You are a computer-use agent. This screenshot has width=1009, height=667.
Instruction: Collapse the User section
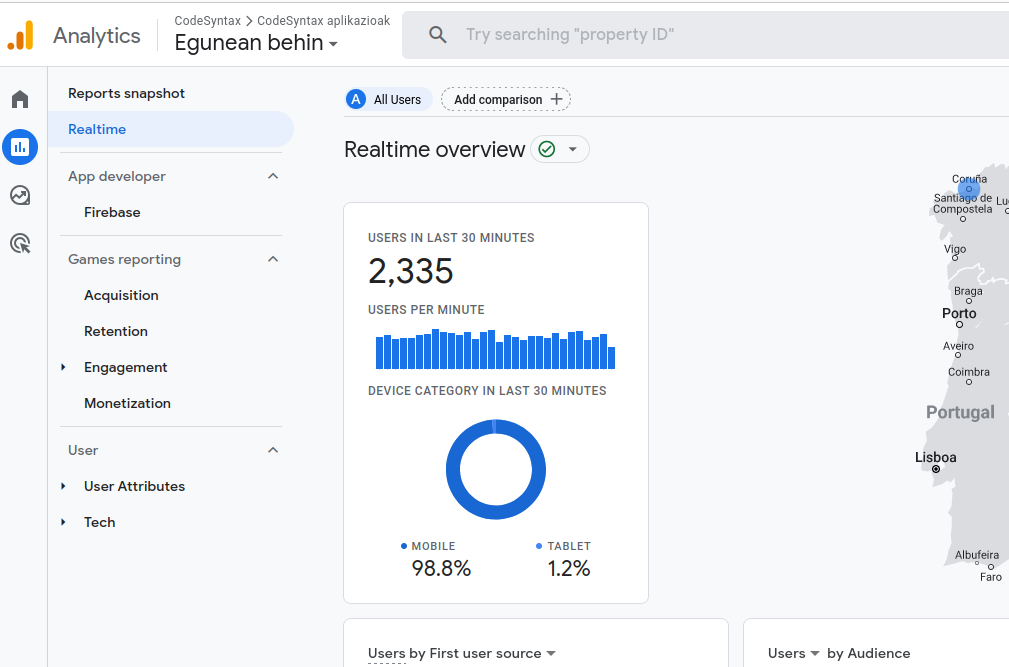(x=273, y=450)
